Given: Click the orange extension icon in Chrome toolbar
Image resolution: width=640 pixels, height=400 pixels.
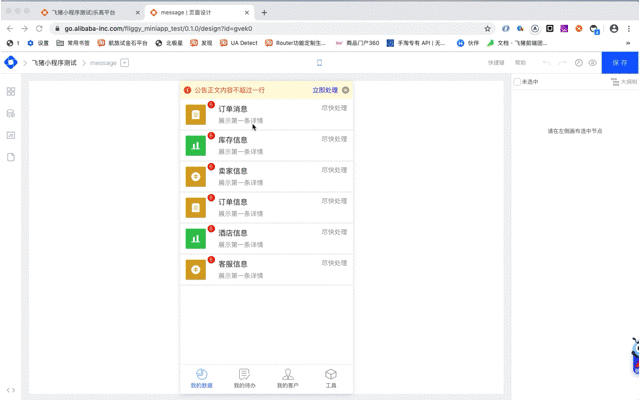Looking at the screenshot, I should pos(579,29).
